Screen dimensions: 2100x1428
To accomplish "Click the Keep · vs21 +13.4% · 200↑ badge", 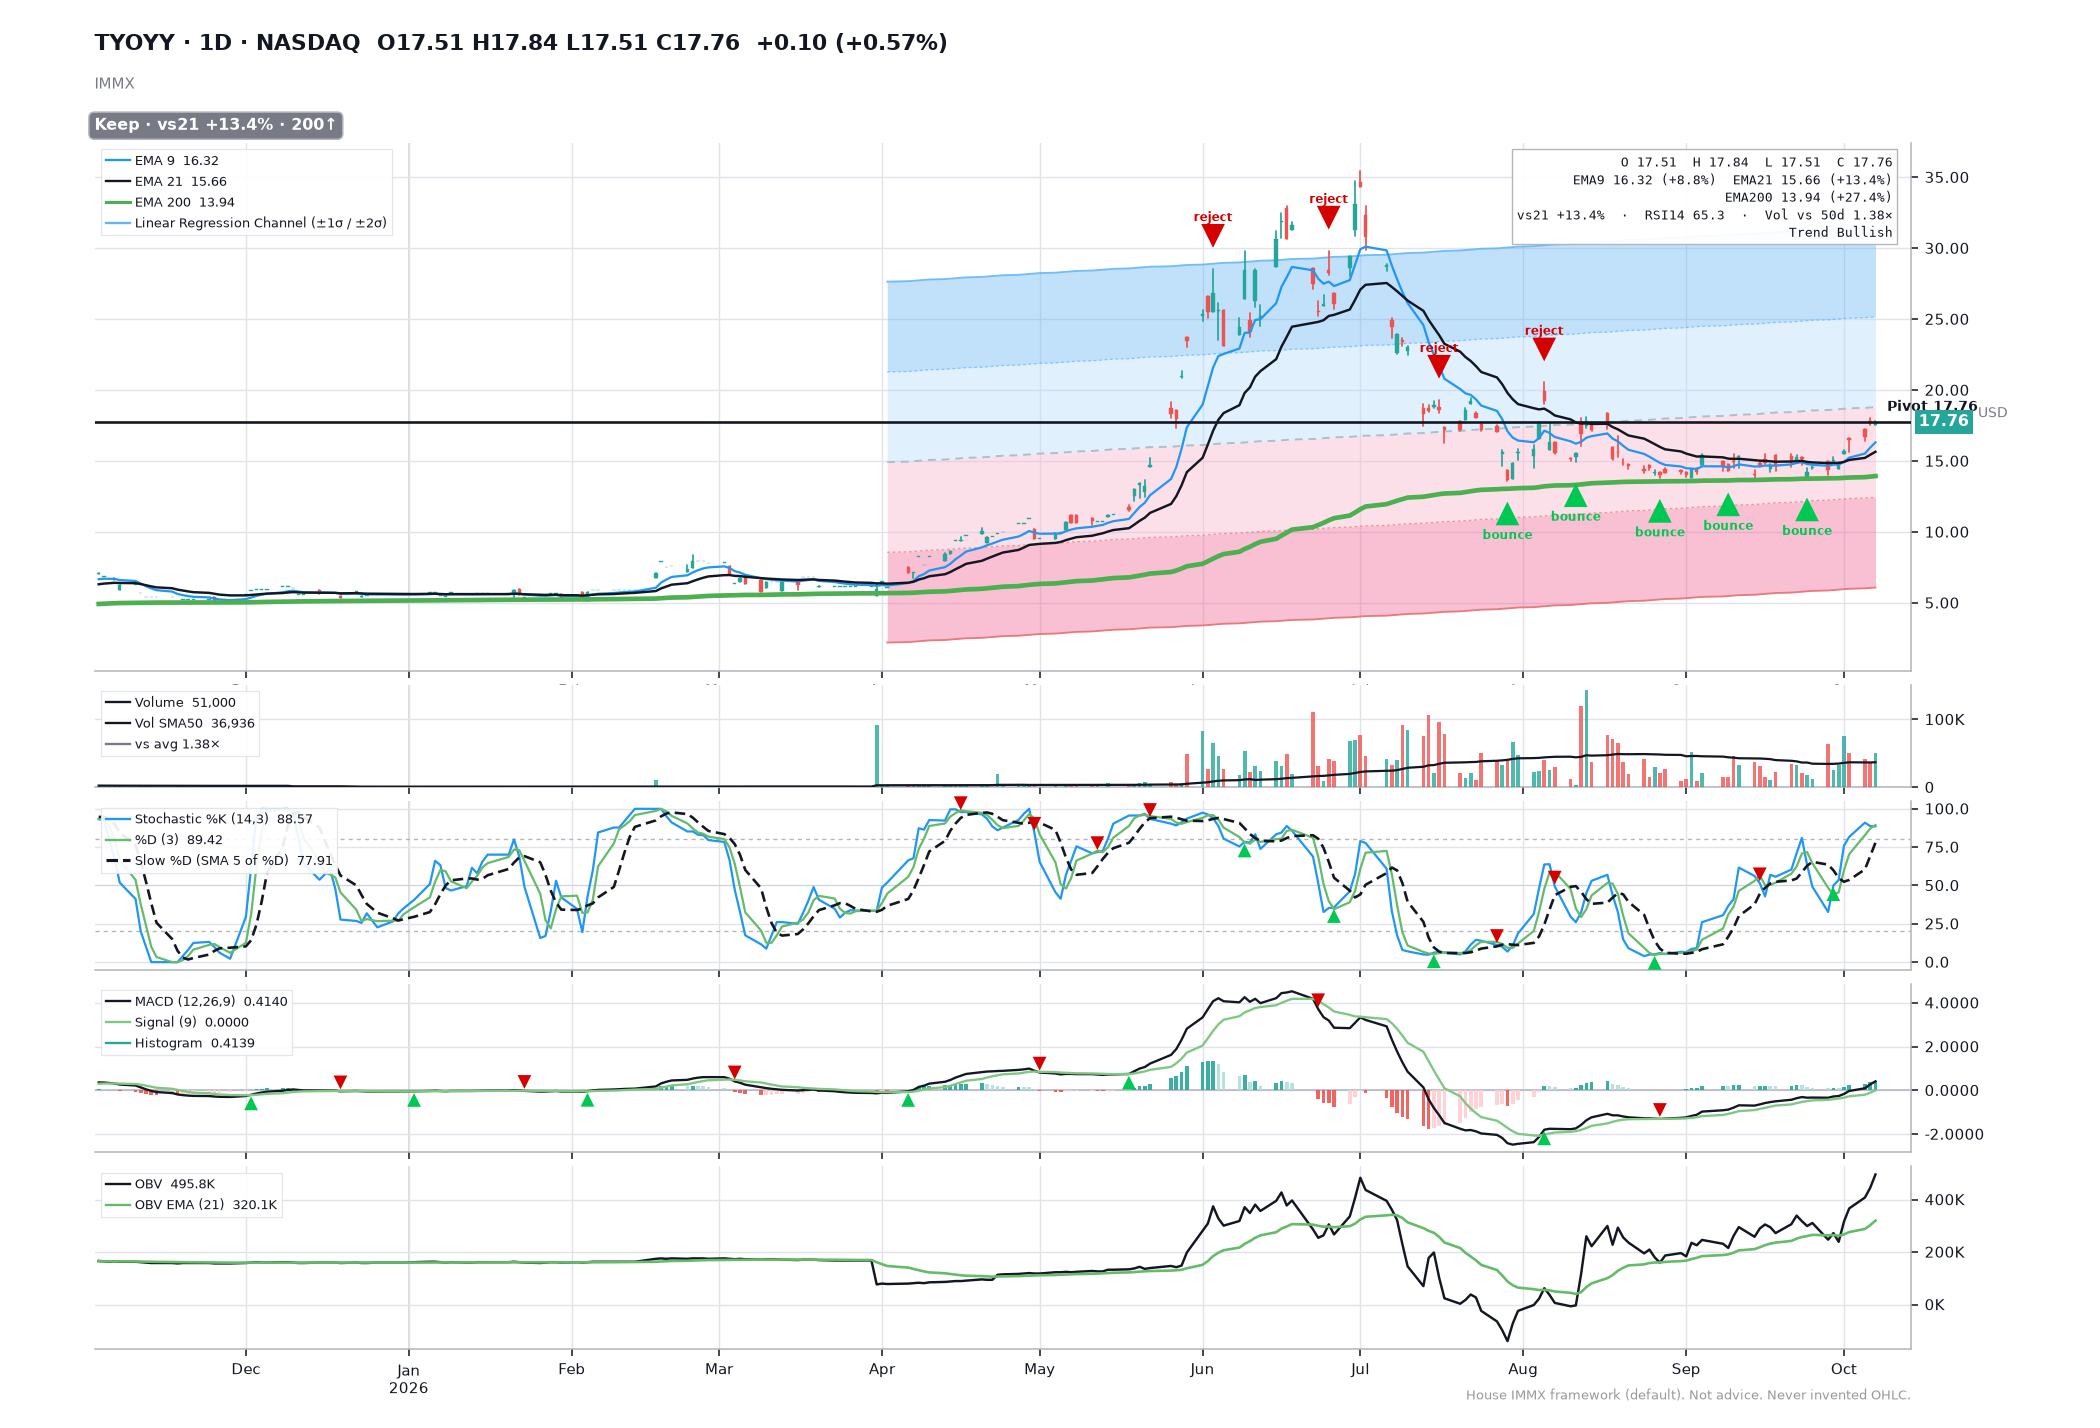I will tap(216, 125).
